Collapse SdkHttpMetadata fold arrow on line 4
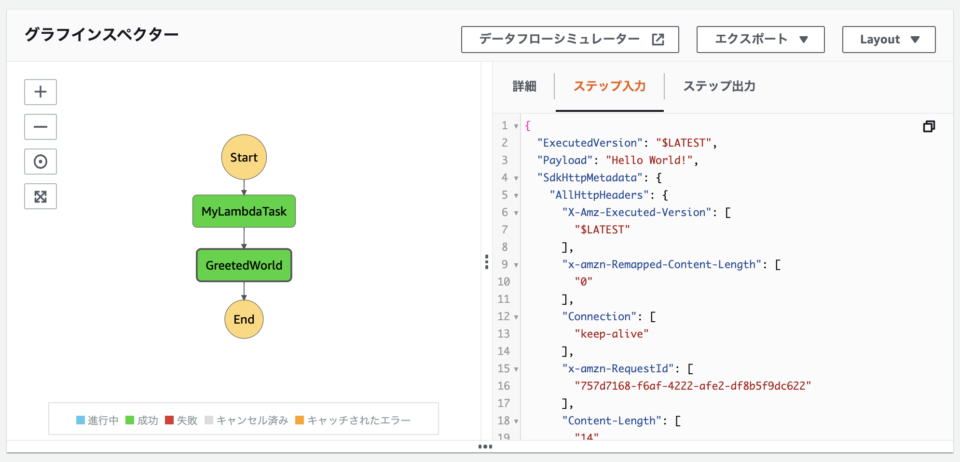Image resolution: width=960 pixels, height=462 pixels. pyautogui.click(x=517, y=178)
